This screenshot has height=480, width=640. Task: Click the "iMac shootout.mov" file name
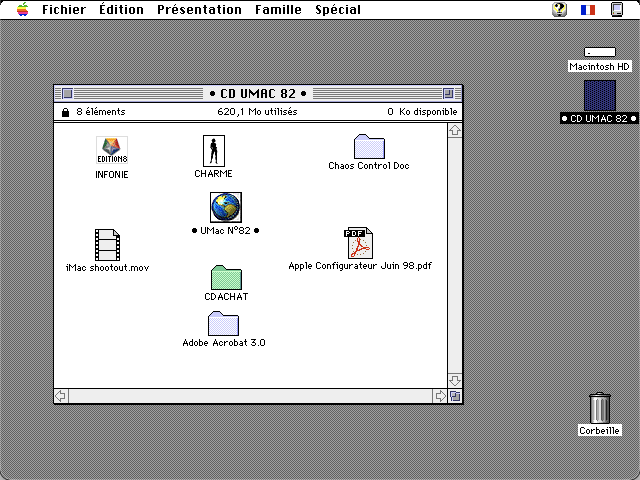click(107, 268)
